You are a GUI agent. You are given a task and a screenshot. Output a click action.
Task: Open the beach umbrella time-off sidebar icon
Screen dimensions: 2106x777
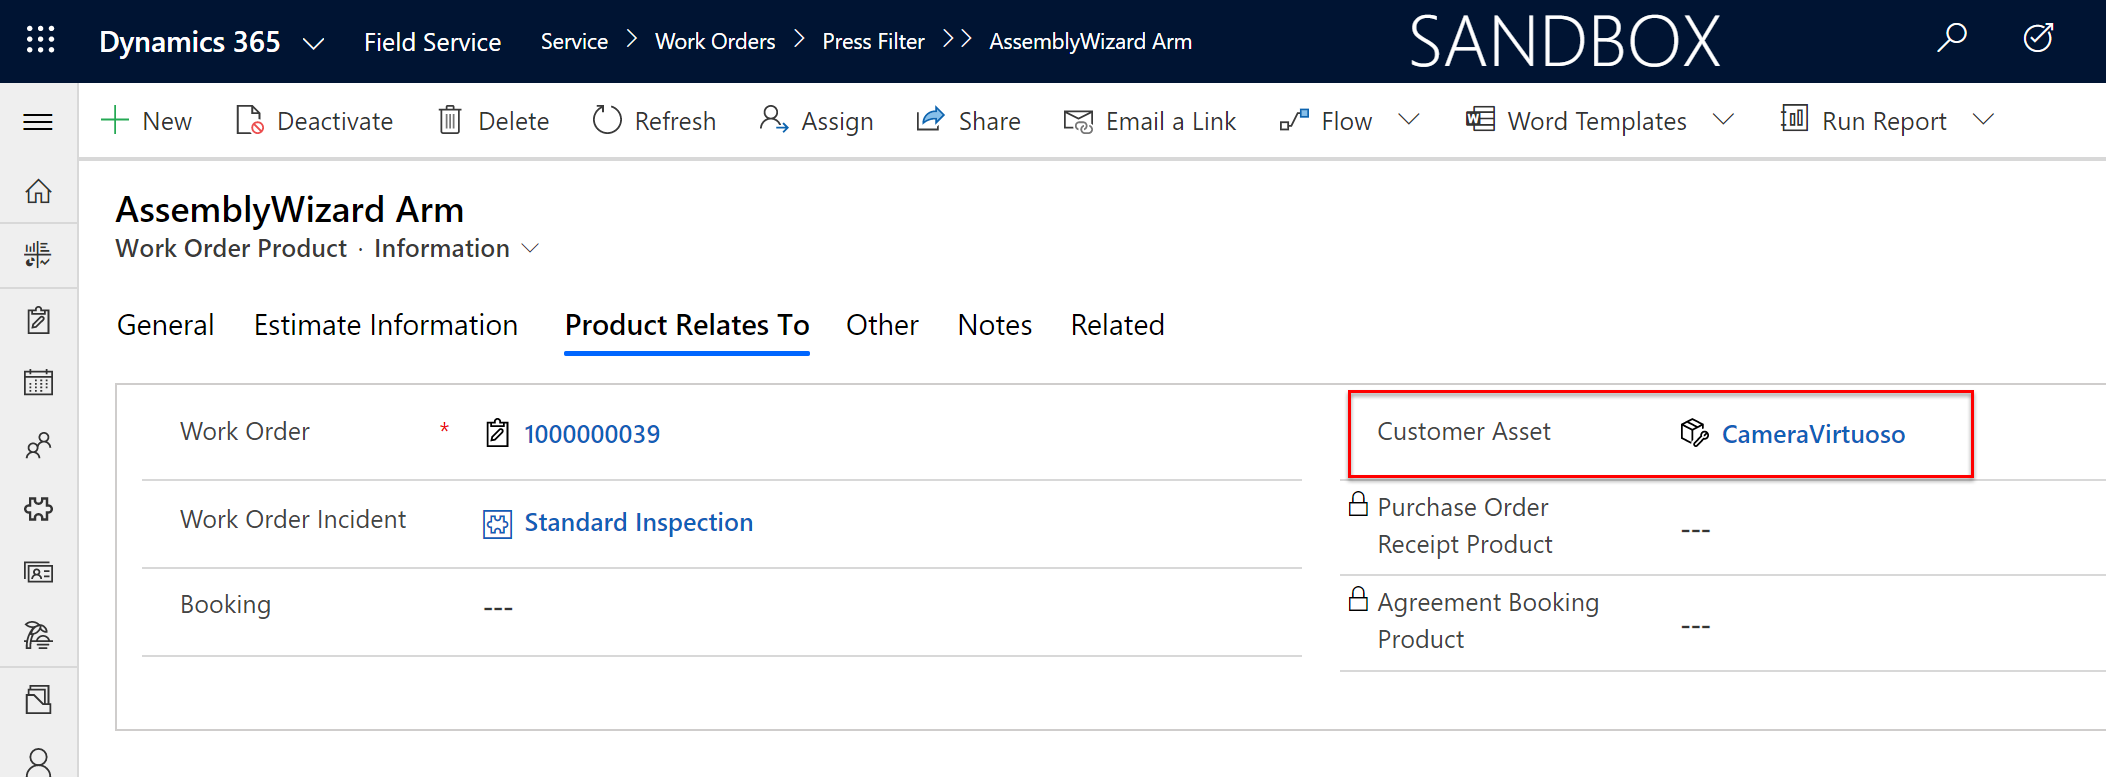[x=38, y=635]
